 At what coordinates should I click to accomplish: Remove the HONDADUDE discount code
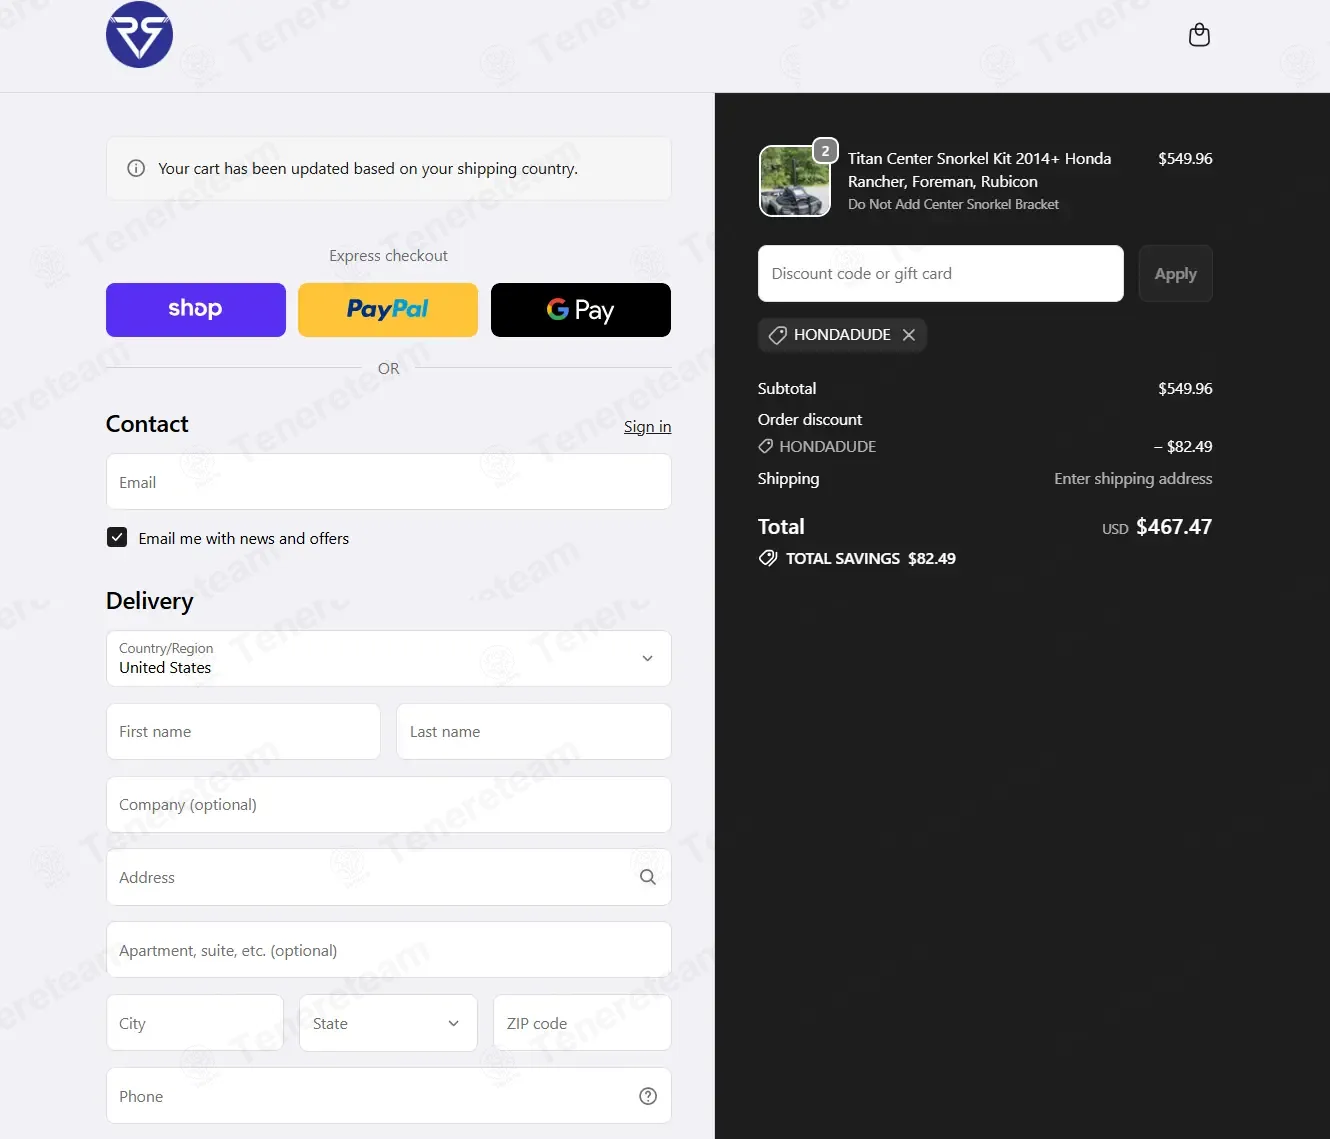tap(908, 335)
